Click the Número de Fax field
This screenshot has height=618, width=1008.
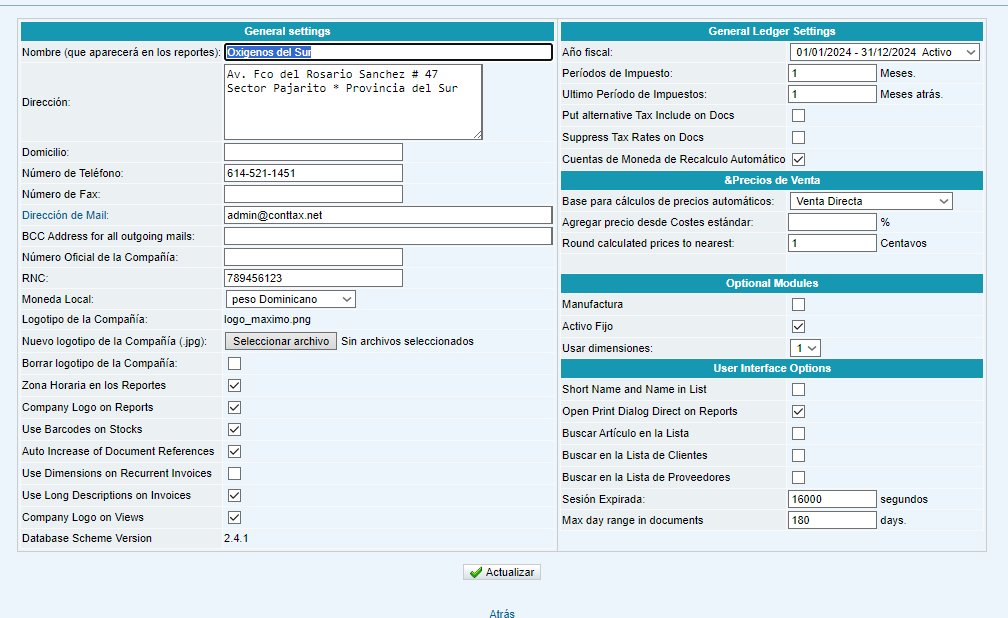[x=313, y=194]
